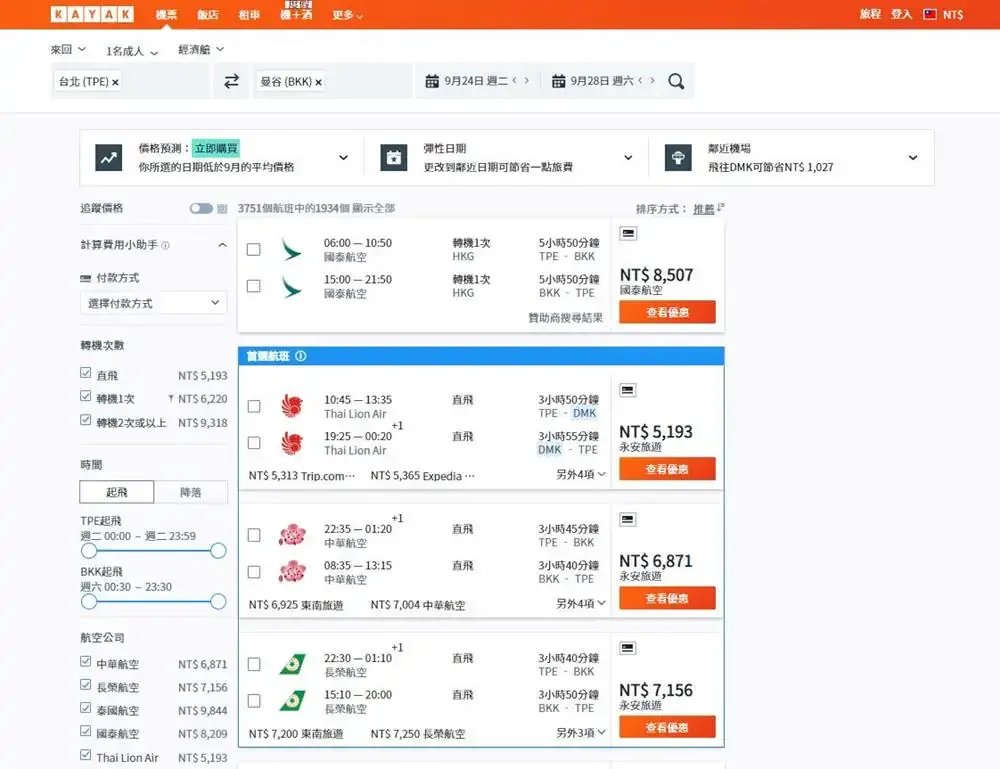This screenshot has height=769, width=1000.
Task: Click the nearby airports icon
Action: tap(678, 157)
